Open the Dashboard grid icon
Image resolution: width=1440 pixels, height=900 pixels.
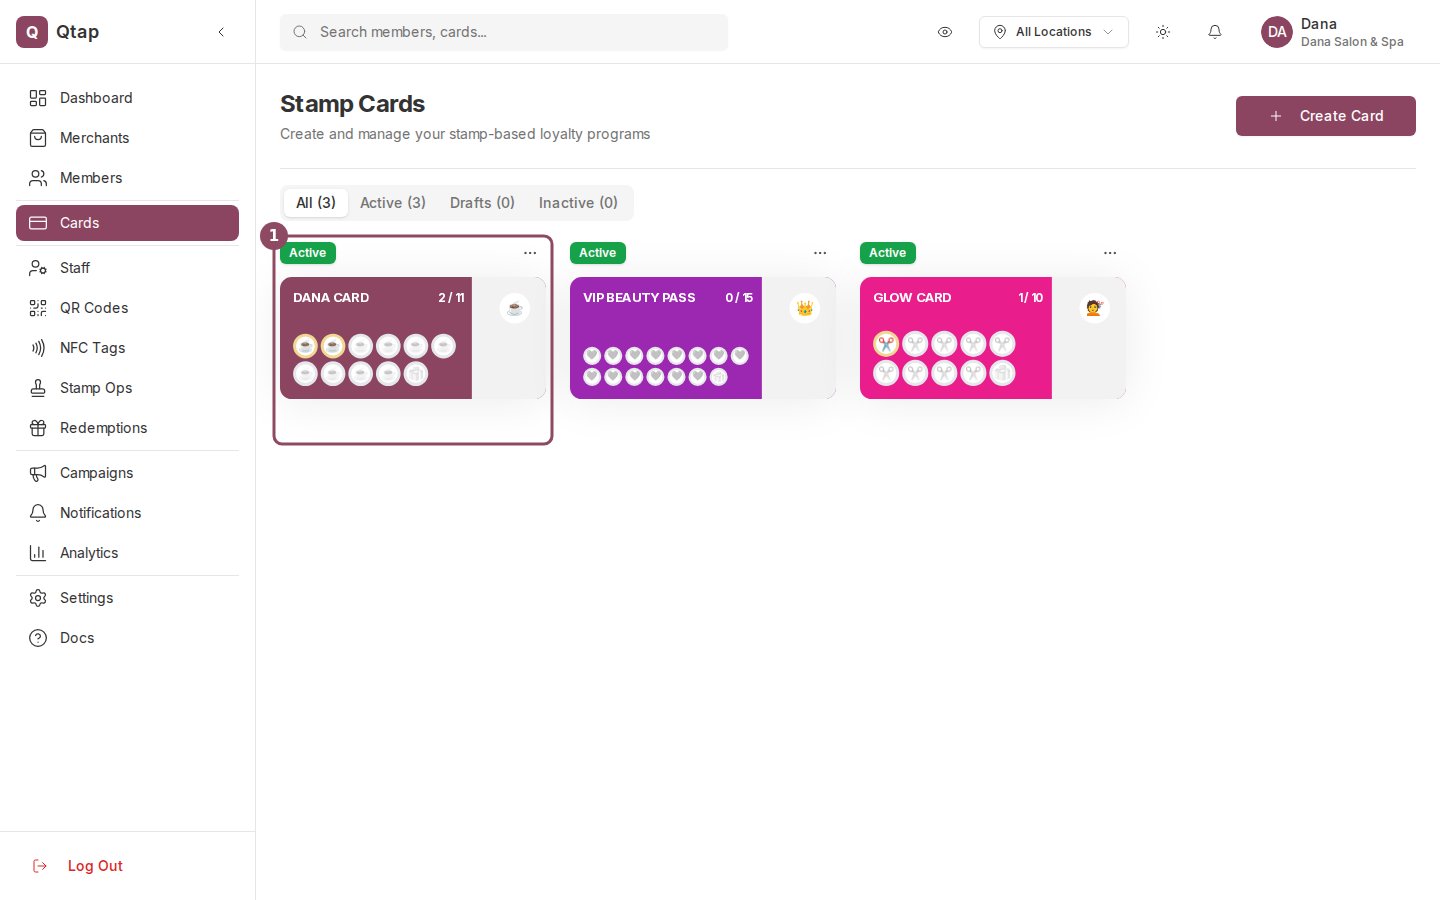pos(38,98)
